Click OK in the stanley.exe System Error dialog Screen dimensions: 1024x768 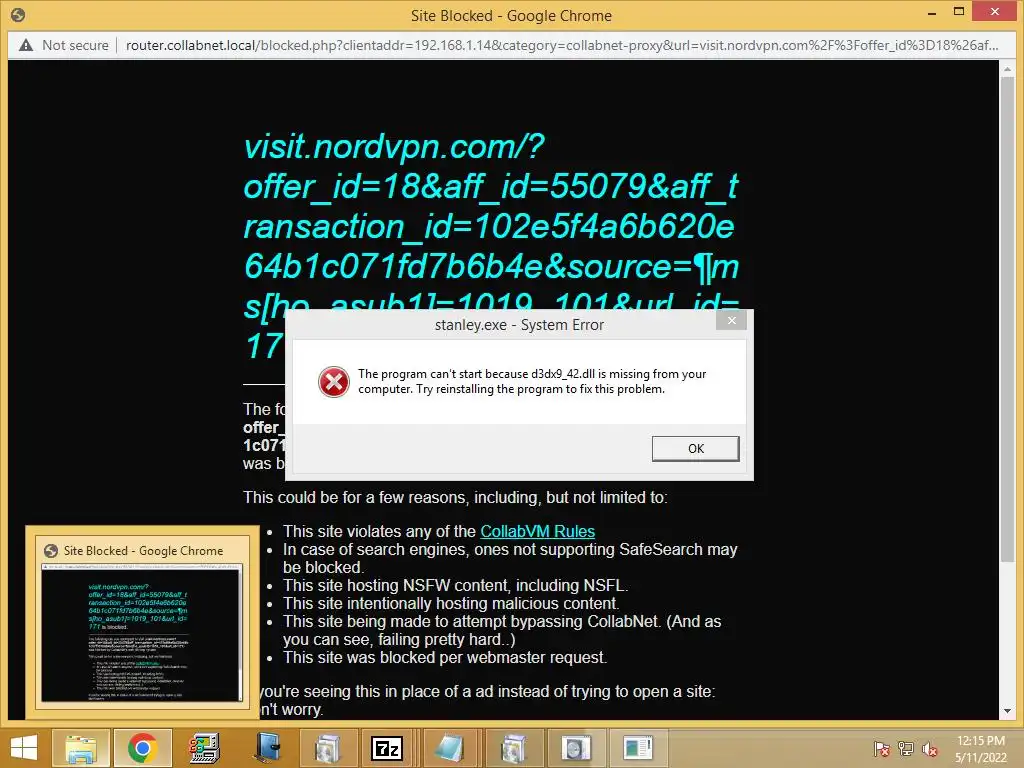pos(696,449)
